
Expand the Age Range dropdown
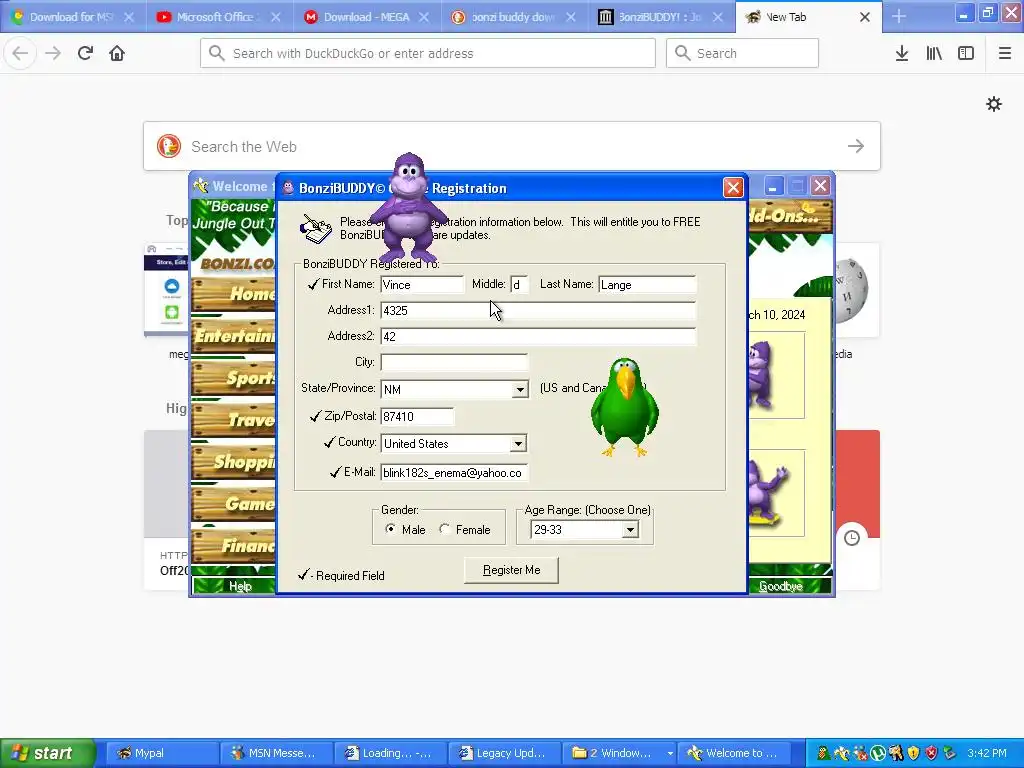(630, 530)
